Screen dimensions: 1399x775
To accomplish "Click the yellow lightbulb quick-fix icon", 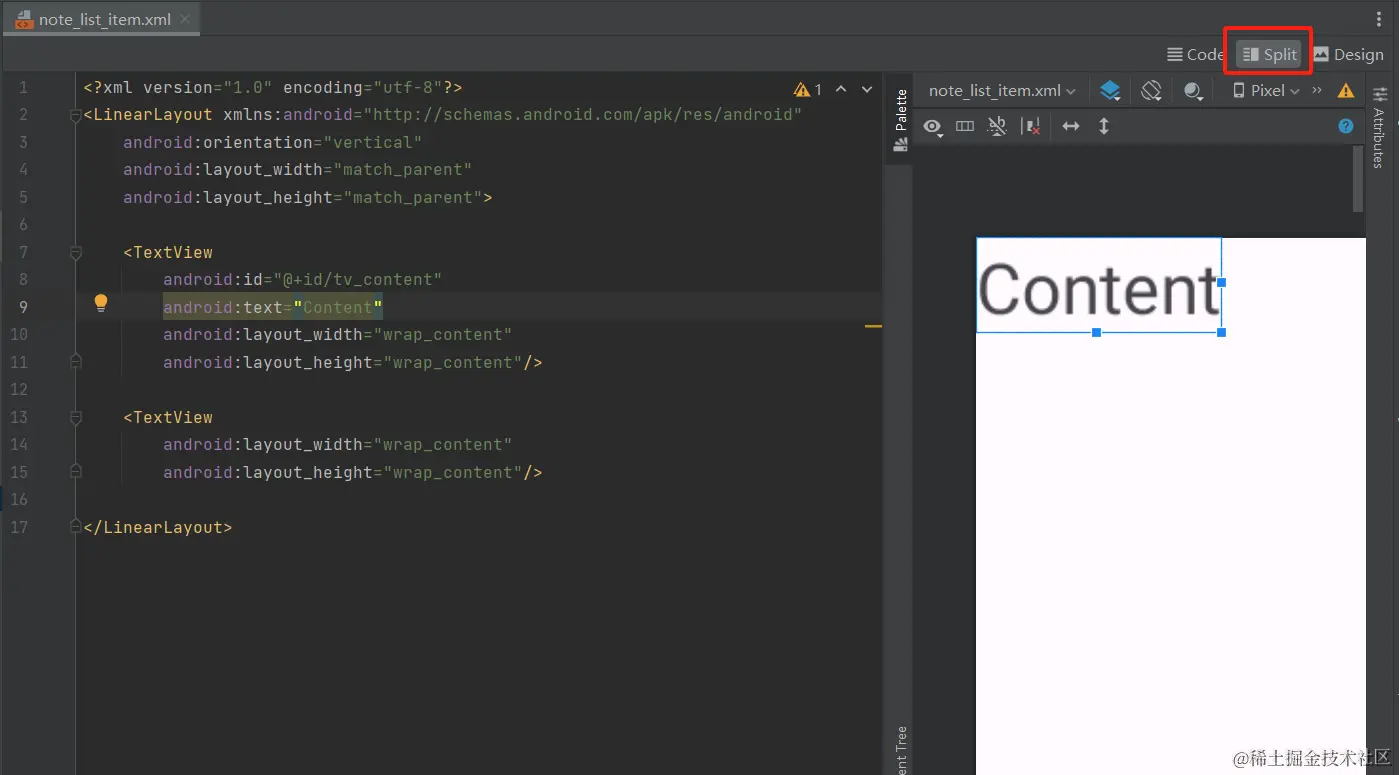I will click(101, 303).
